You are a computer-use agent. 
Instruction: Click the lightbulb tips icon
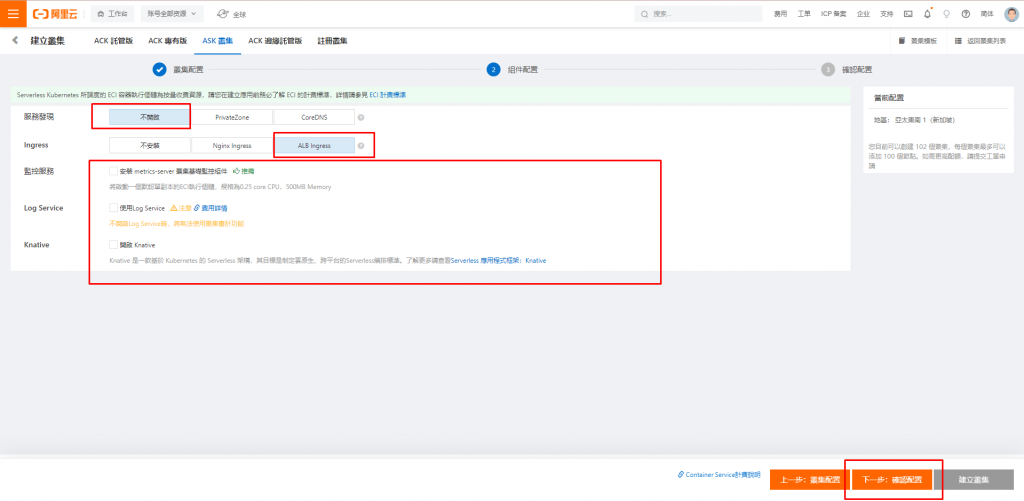point(946,14)
